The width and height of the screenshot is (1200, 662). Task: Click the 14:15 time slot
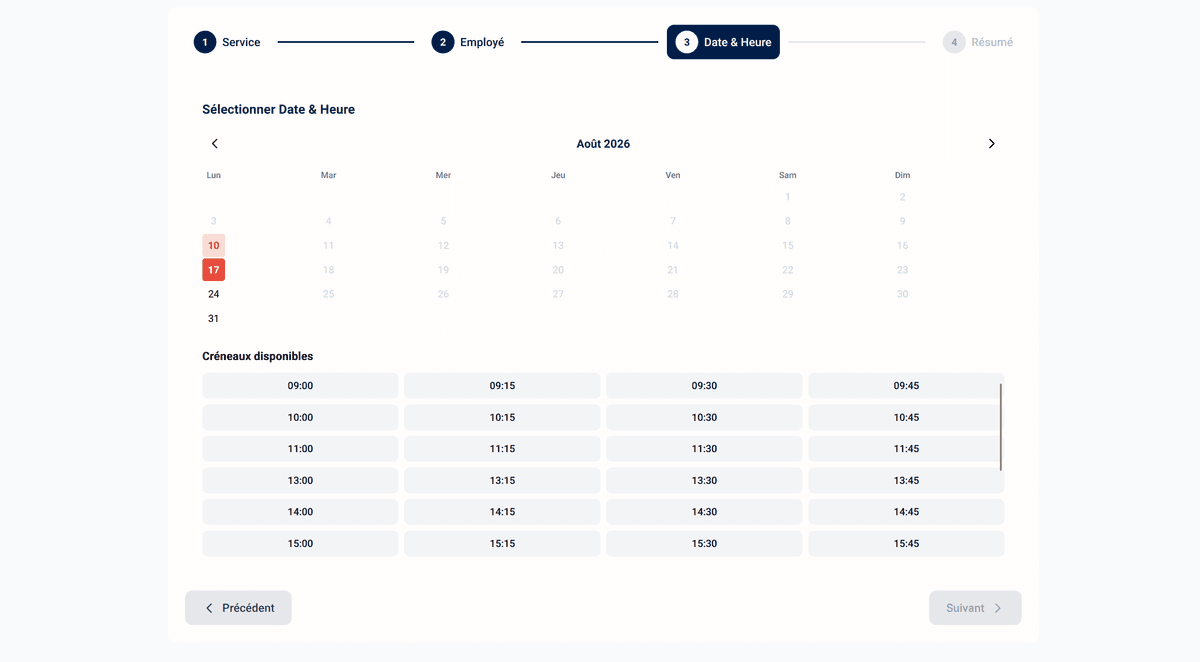point(502,512)
